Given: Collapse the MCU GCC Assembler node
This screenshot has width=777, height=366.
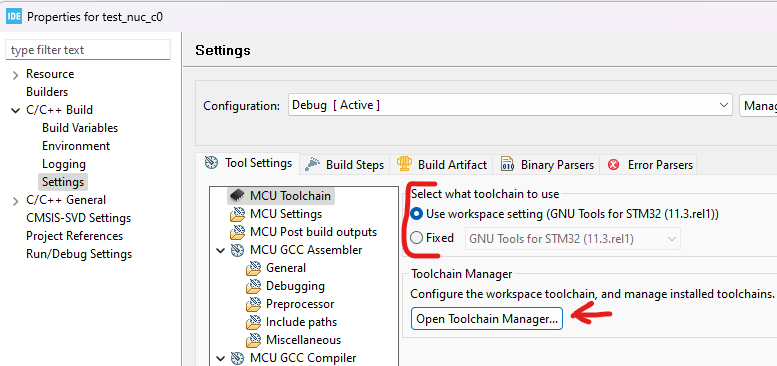Looking at the screenshot, I should click(221, 250).
